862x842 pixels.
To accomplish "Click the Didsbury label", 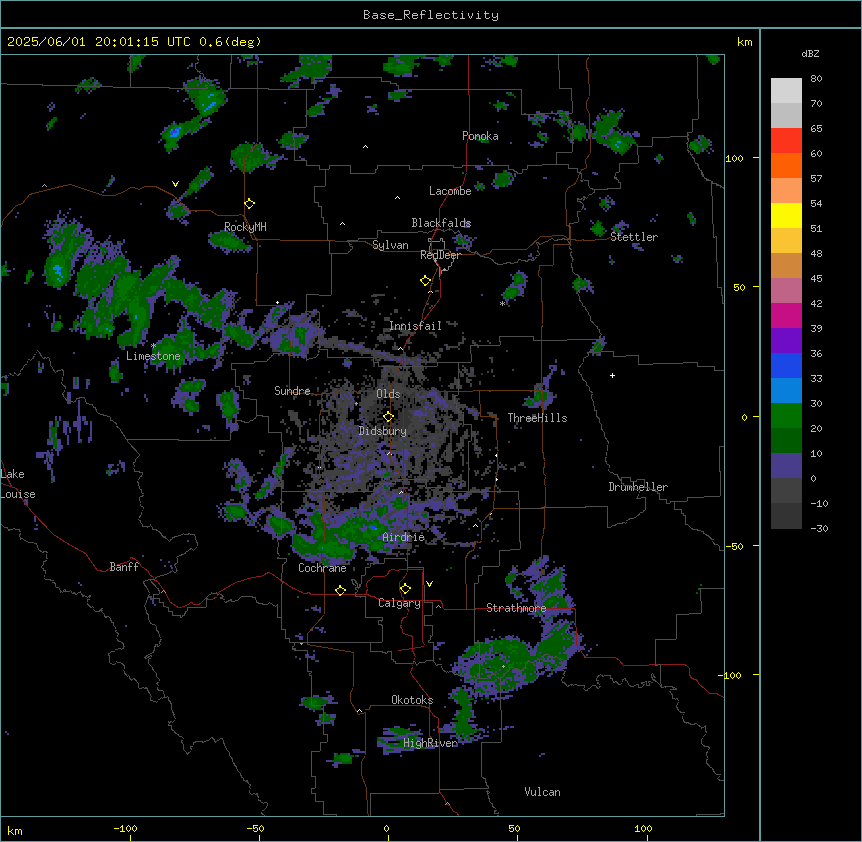I will point(383,431).
